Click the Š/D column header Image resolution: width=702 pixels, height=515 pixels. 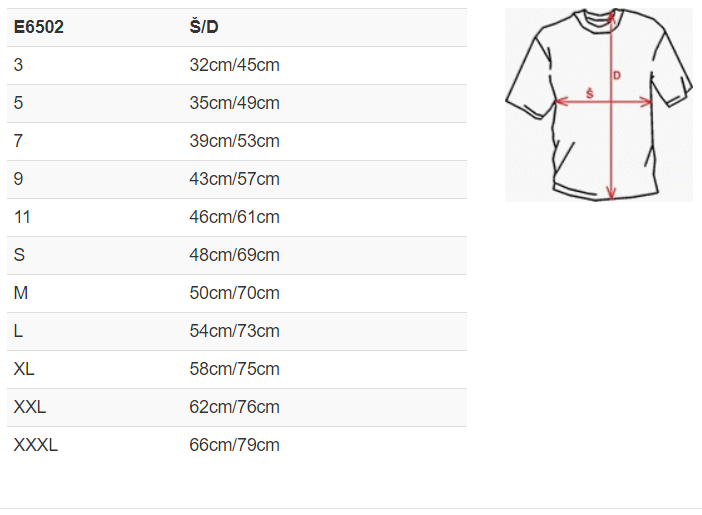tap(204, 27)
